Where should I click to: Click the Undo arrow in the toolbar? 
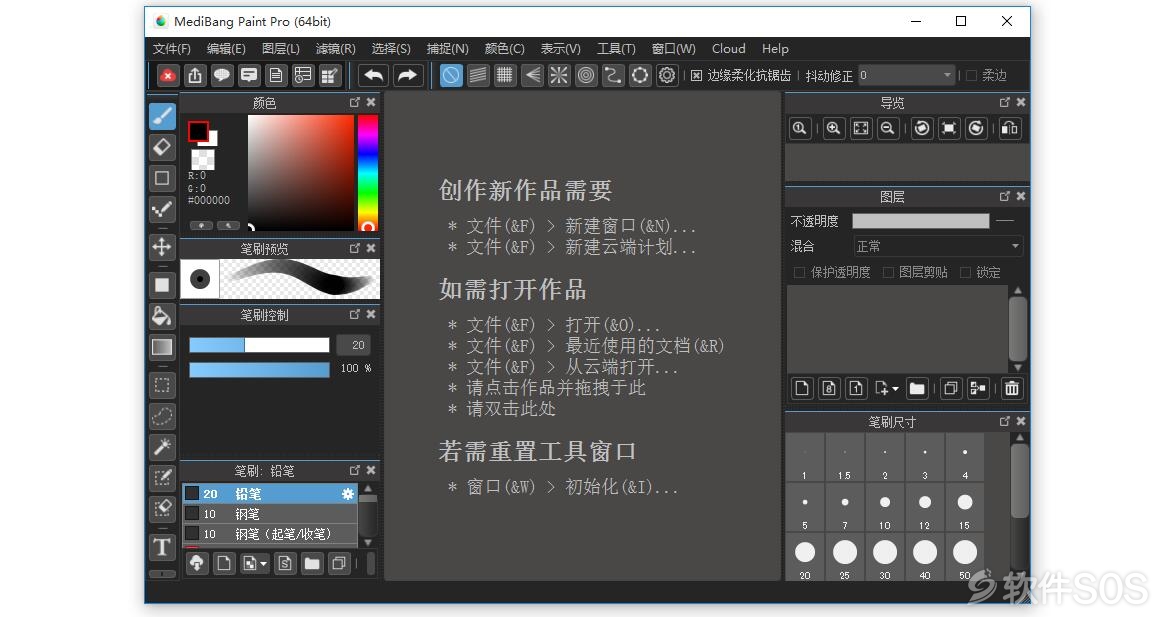point(374,75)
